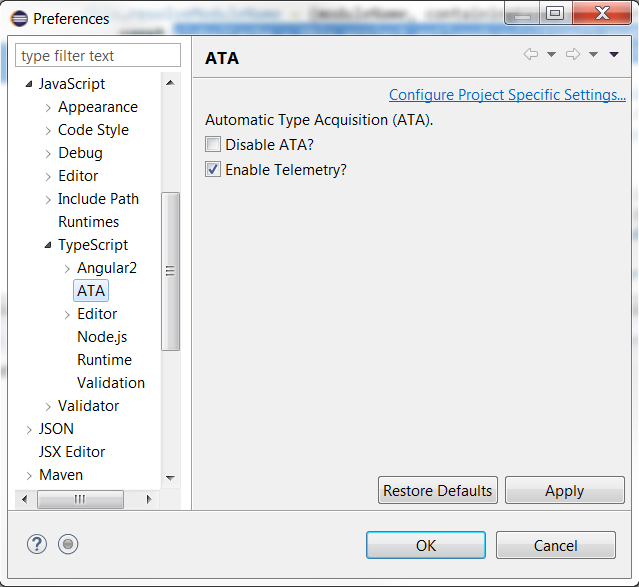Click Restore Defaults button
The height and width of the screenshot is (587, 639).
click(438, 490)
